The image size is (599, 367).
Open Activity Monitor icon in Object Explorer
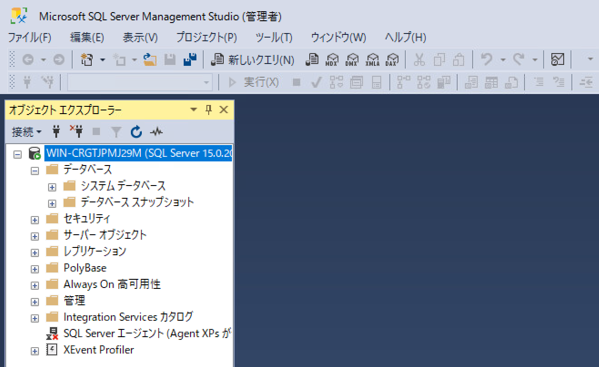point(156,132)
